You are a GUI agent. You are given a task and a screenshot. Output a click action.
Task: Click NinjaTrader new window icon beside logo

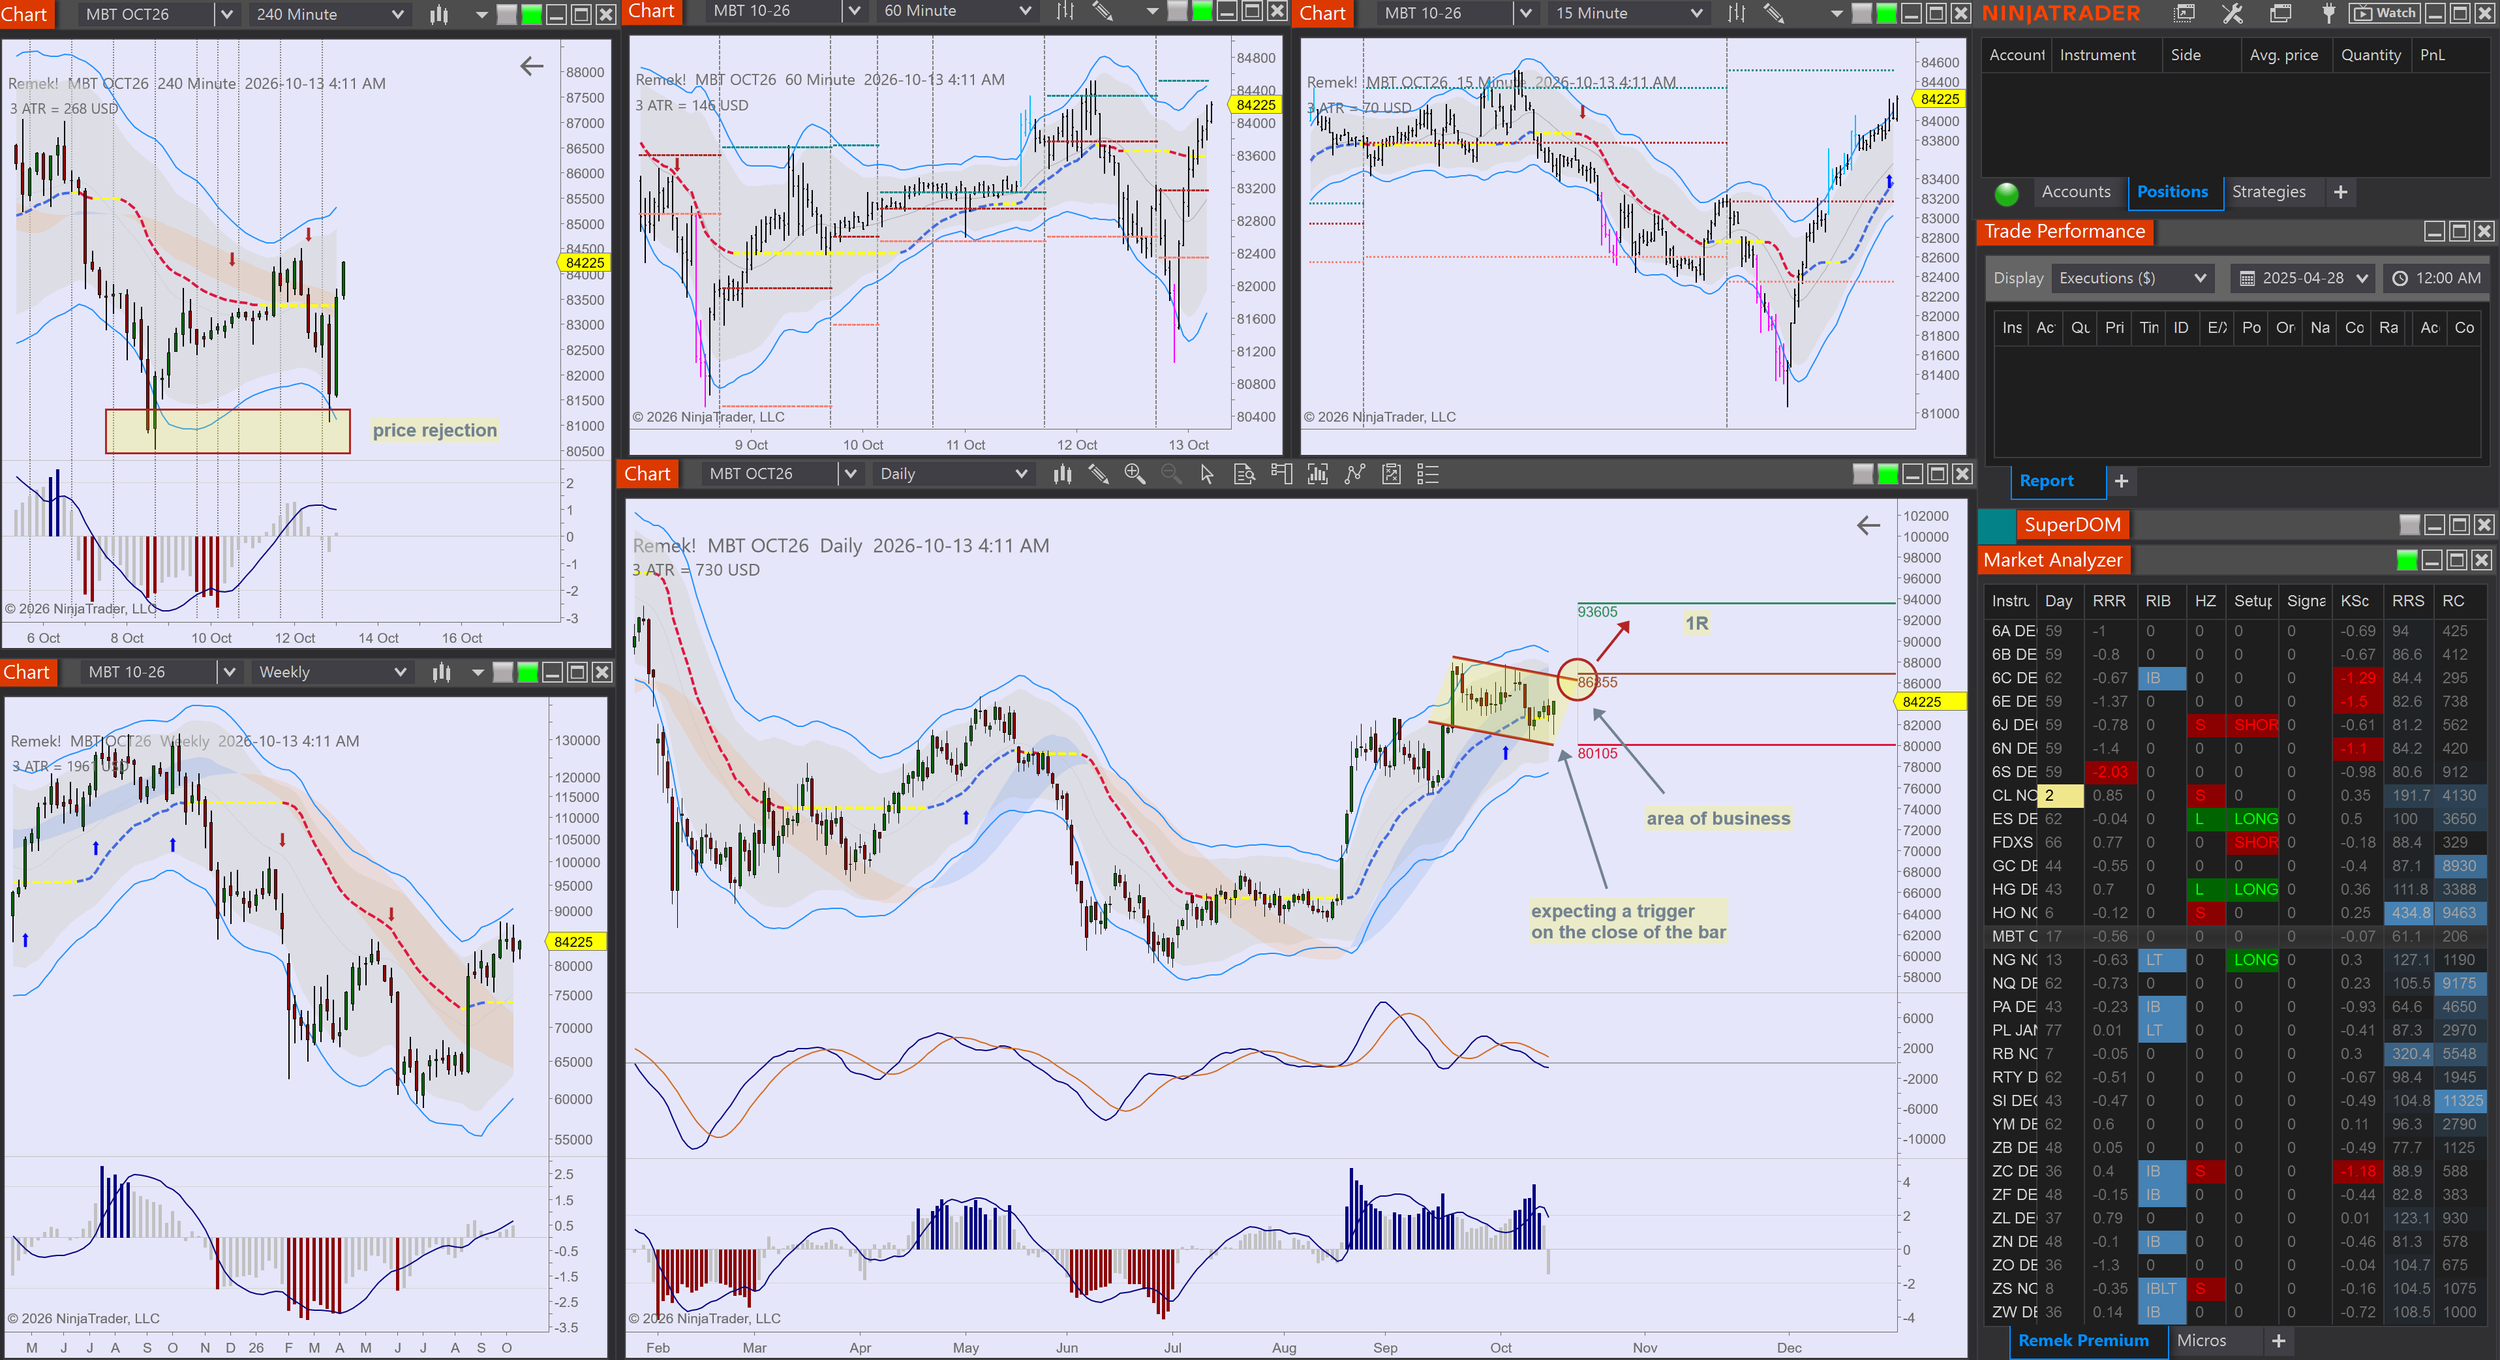2185,13
